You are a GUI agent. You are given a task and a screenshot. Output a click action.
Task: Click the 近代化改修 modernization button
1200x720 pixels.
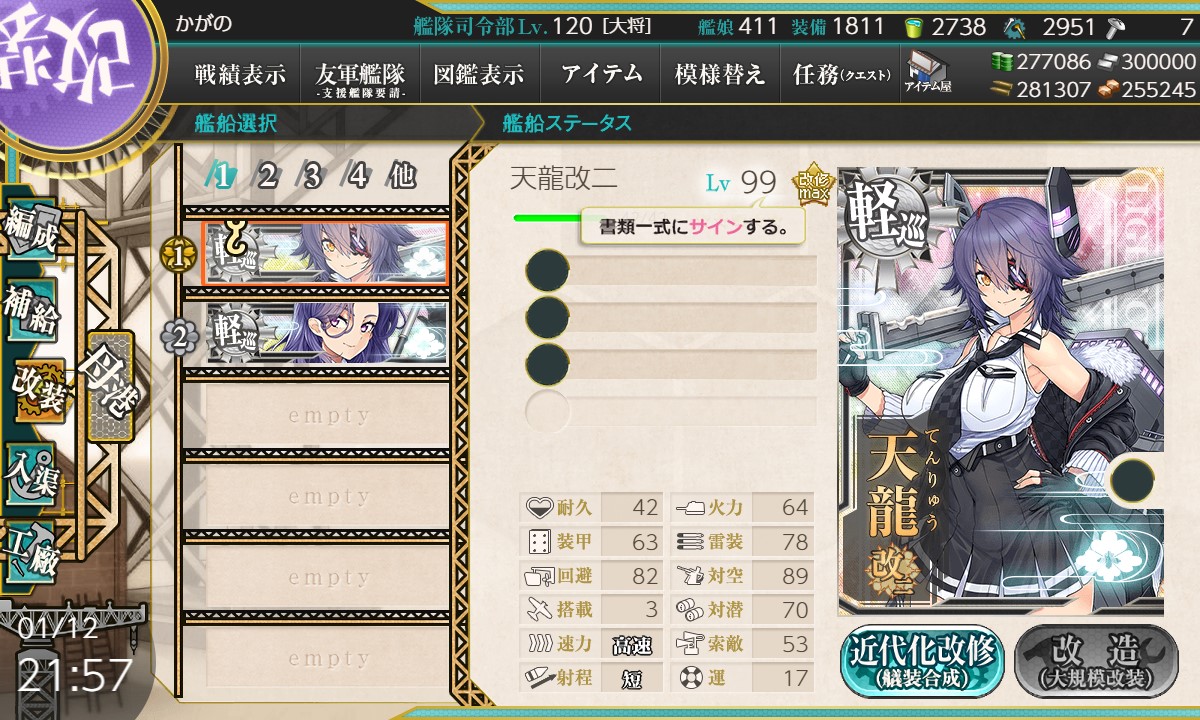click(921, 662)
